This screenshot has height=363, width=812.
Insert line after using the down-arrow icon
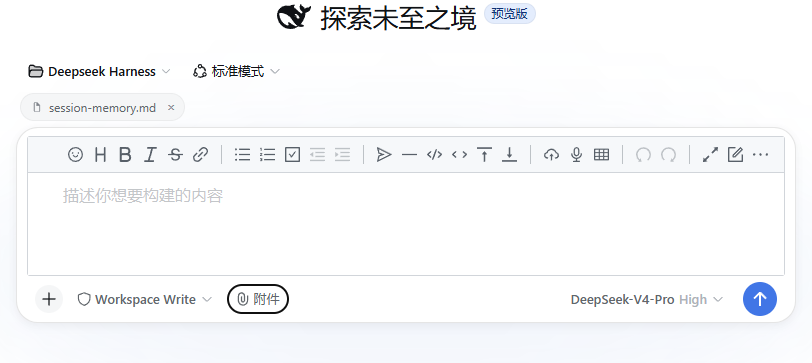tap(510, 154)
